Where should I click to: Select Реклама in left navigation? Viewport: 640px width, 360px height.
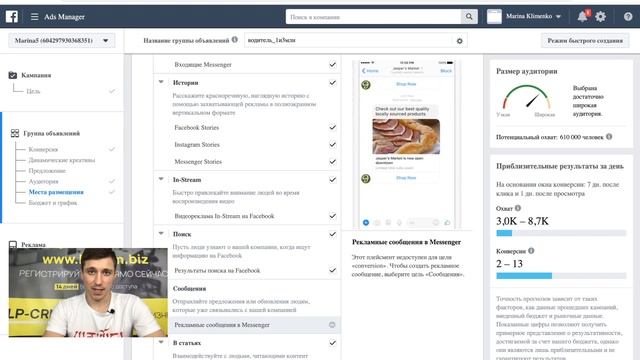coord(33,245)
